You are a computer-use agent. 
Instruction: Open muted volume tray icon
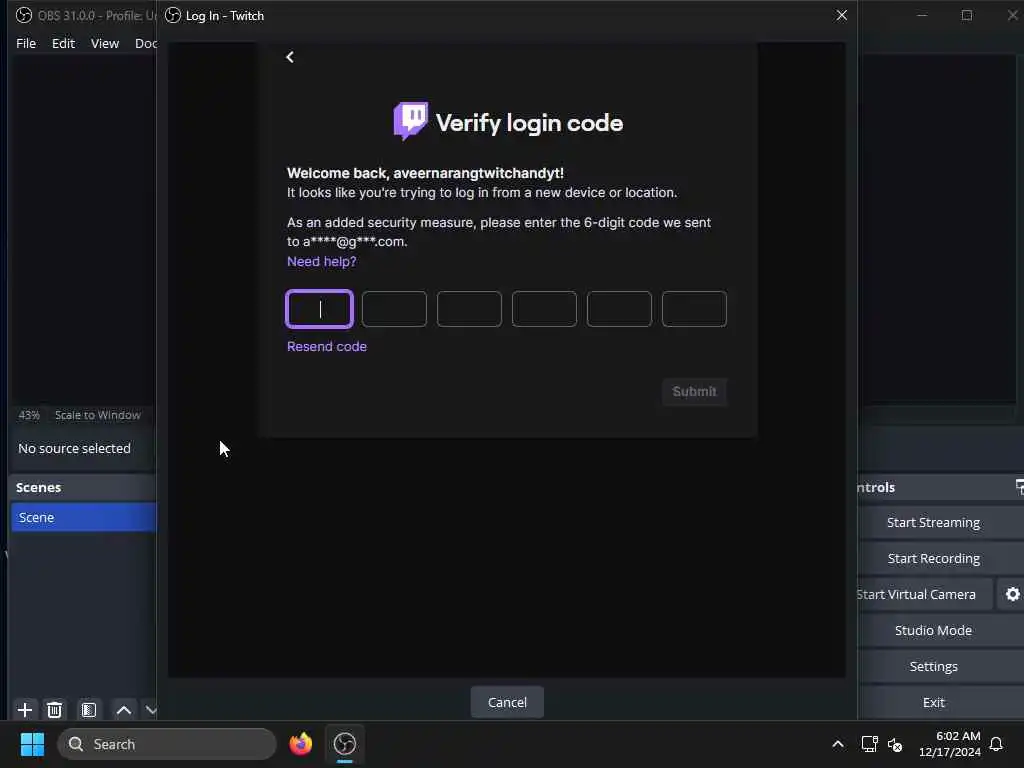pos(895,744)
